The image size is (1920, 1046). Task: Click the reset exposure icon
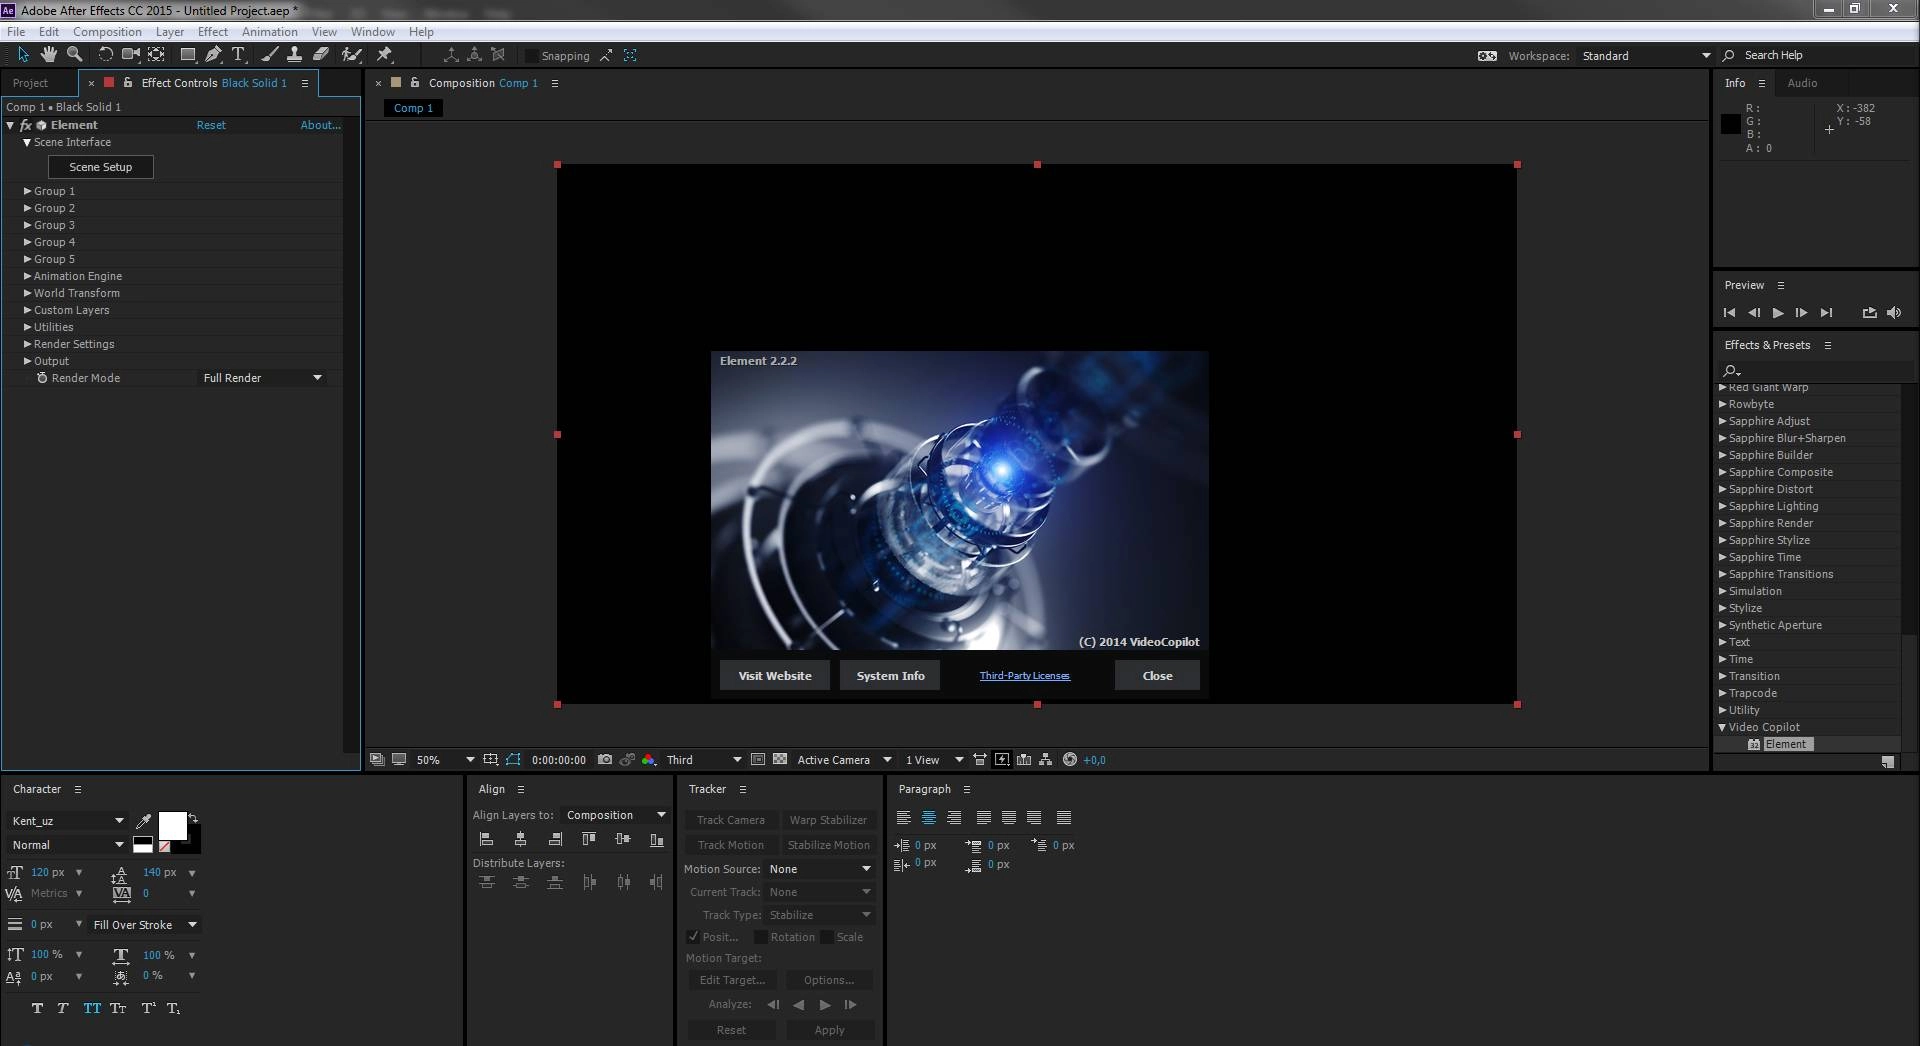1070,760
